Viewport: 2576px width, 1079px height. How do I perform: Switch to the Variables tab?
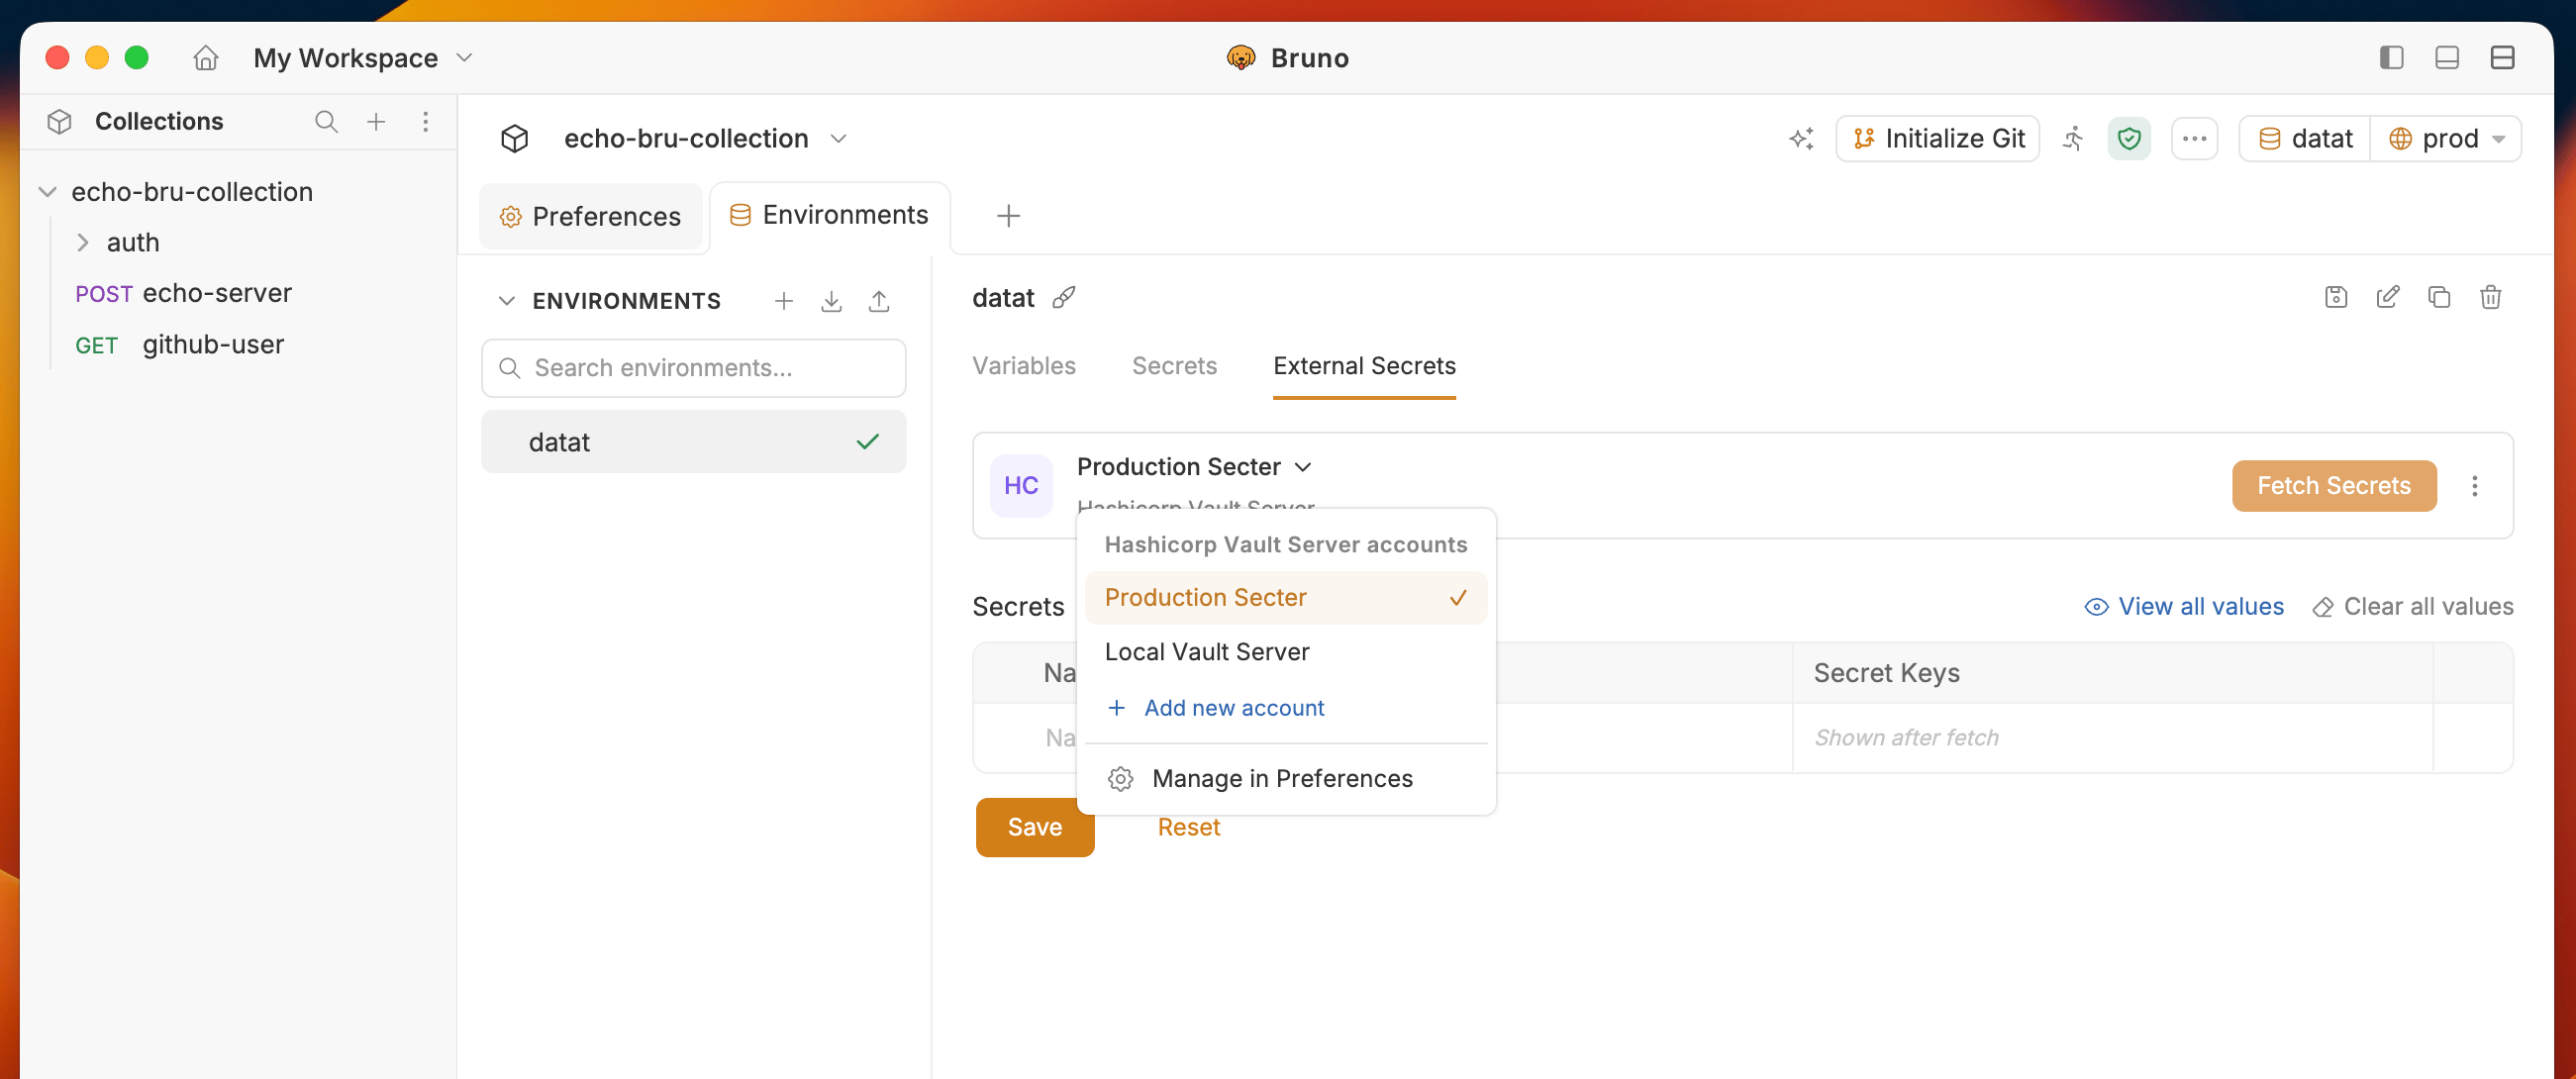[x=1023, y=366]
